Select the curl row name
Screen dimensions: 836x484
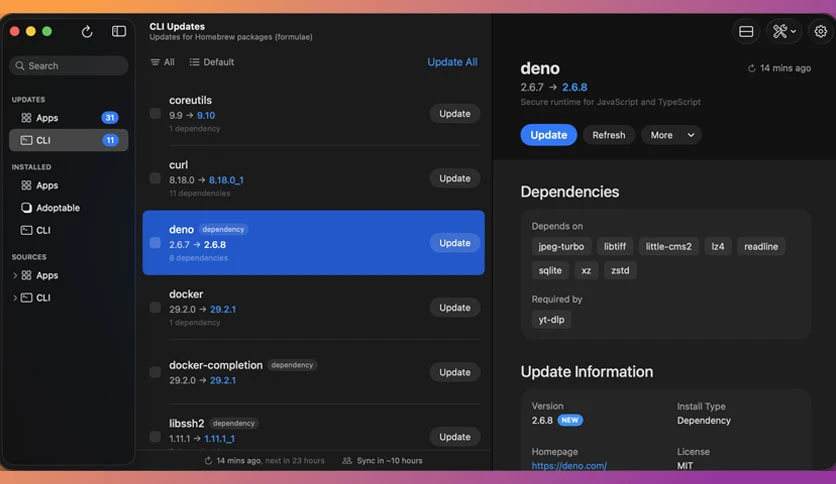pyautogui.click(x=179, y=165)
